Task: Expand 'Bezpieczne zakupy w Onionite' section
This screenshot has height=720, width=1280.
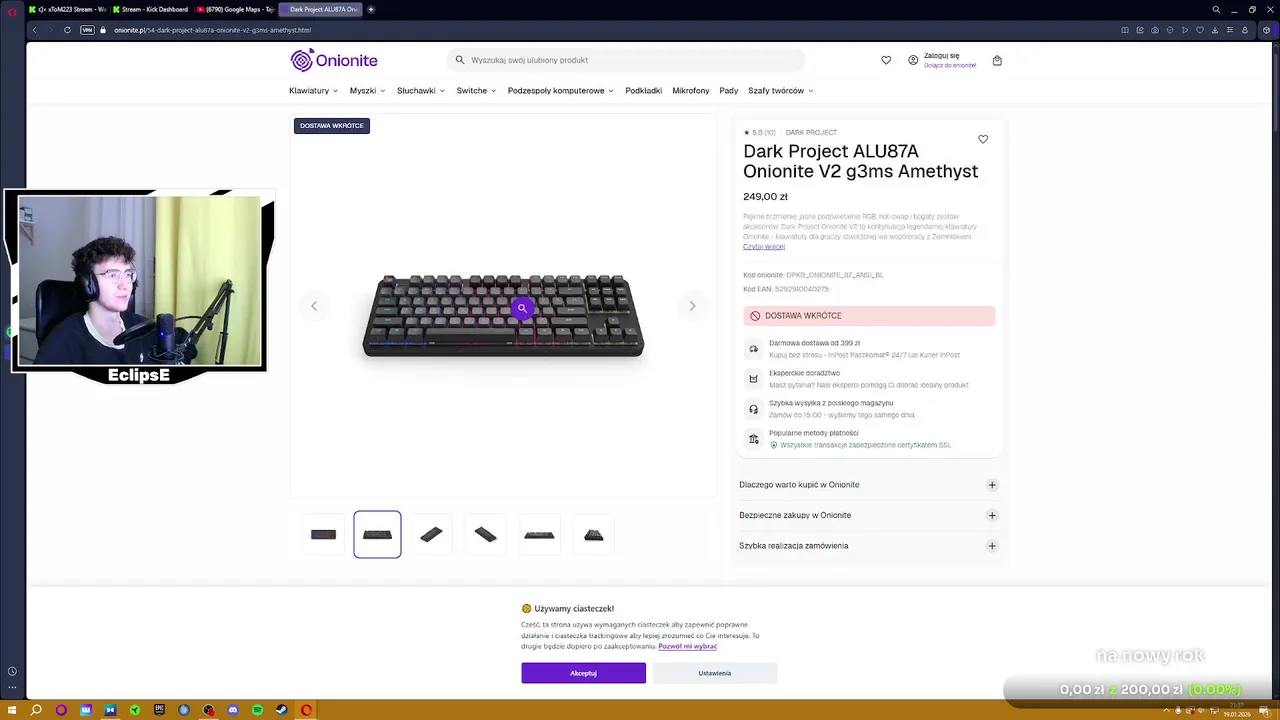Action: click(868, 515)
